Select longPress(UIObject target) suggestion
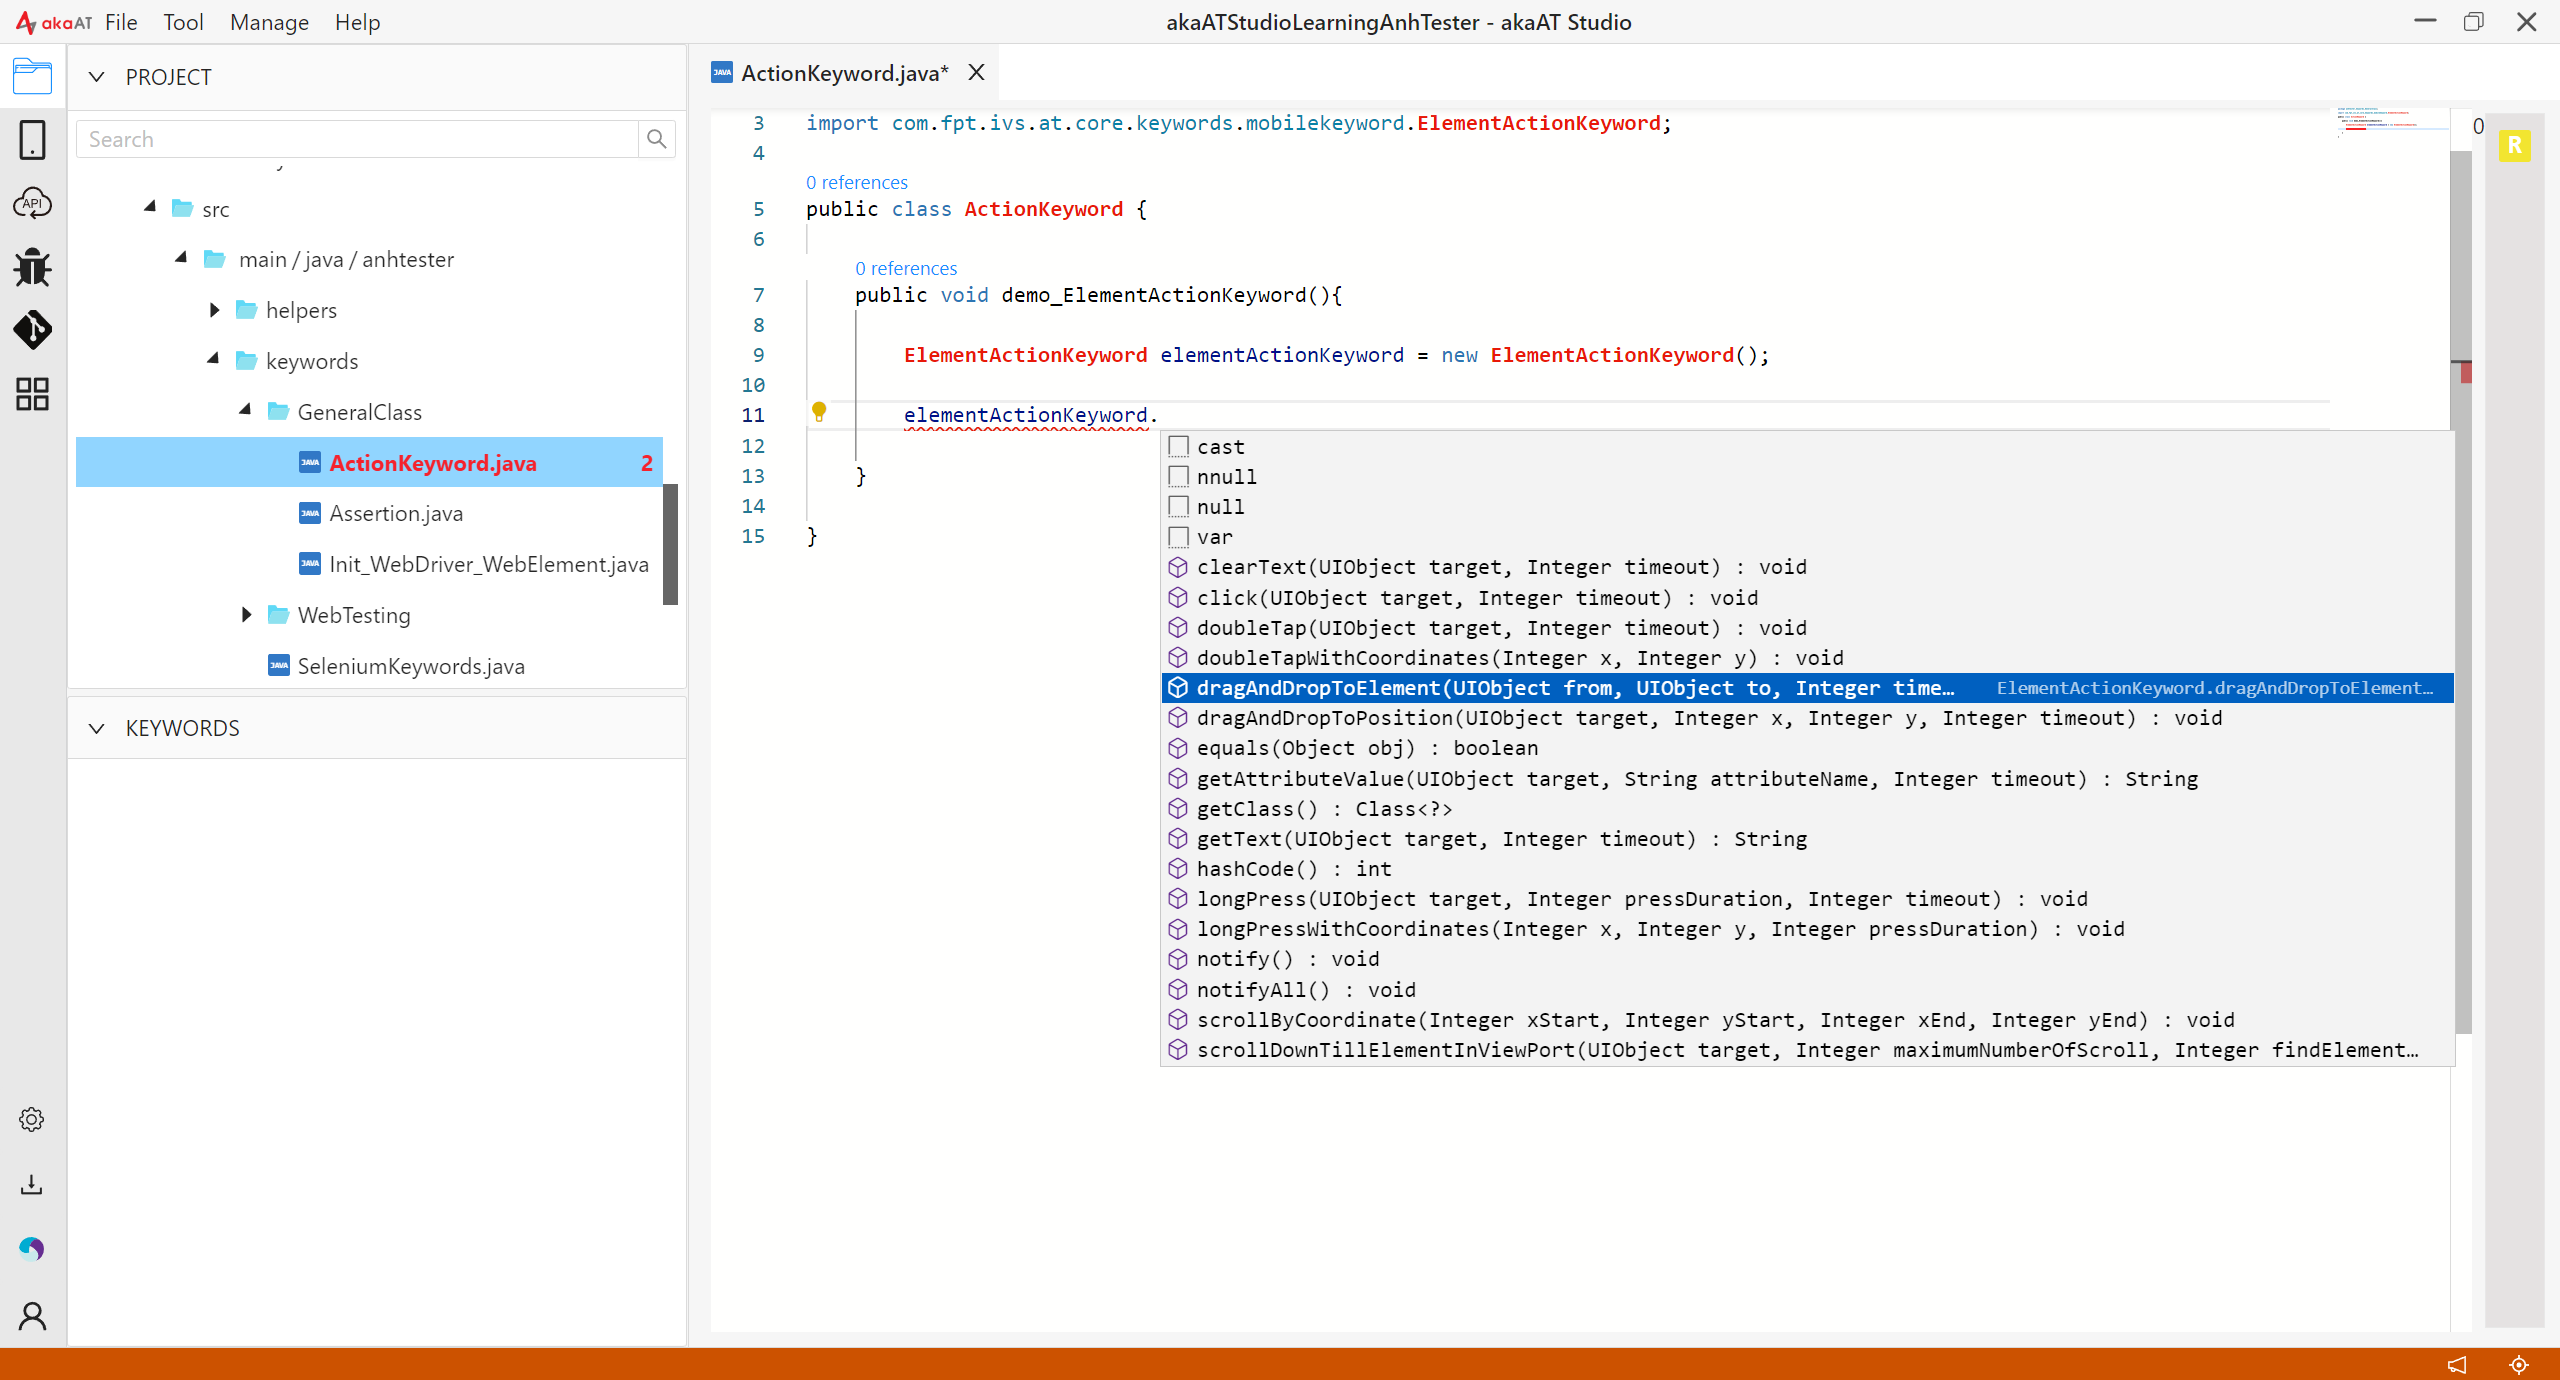2560x1380 pixels. (x=1807, y=898)
